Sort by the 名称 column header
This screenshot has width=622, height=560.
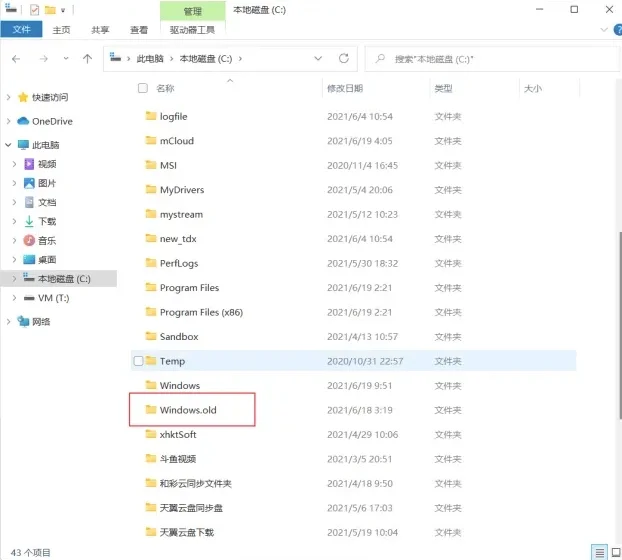(165, 88)
